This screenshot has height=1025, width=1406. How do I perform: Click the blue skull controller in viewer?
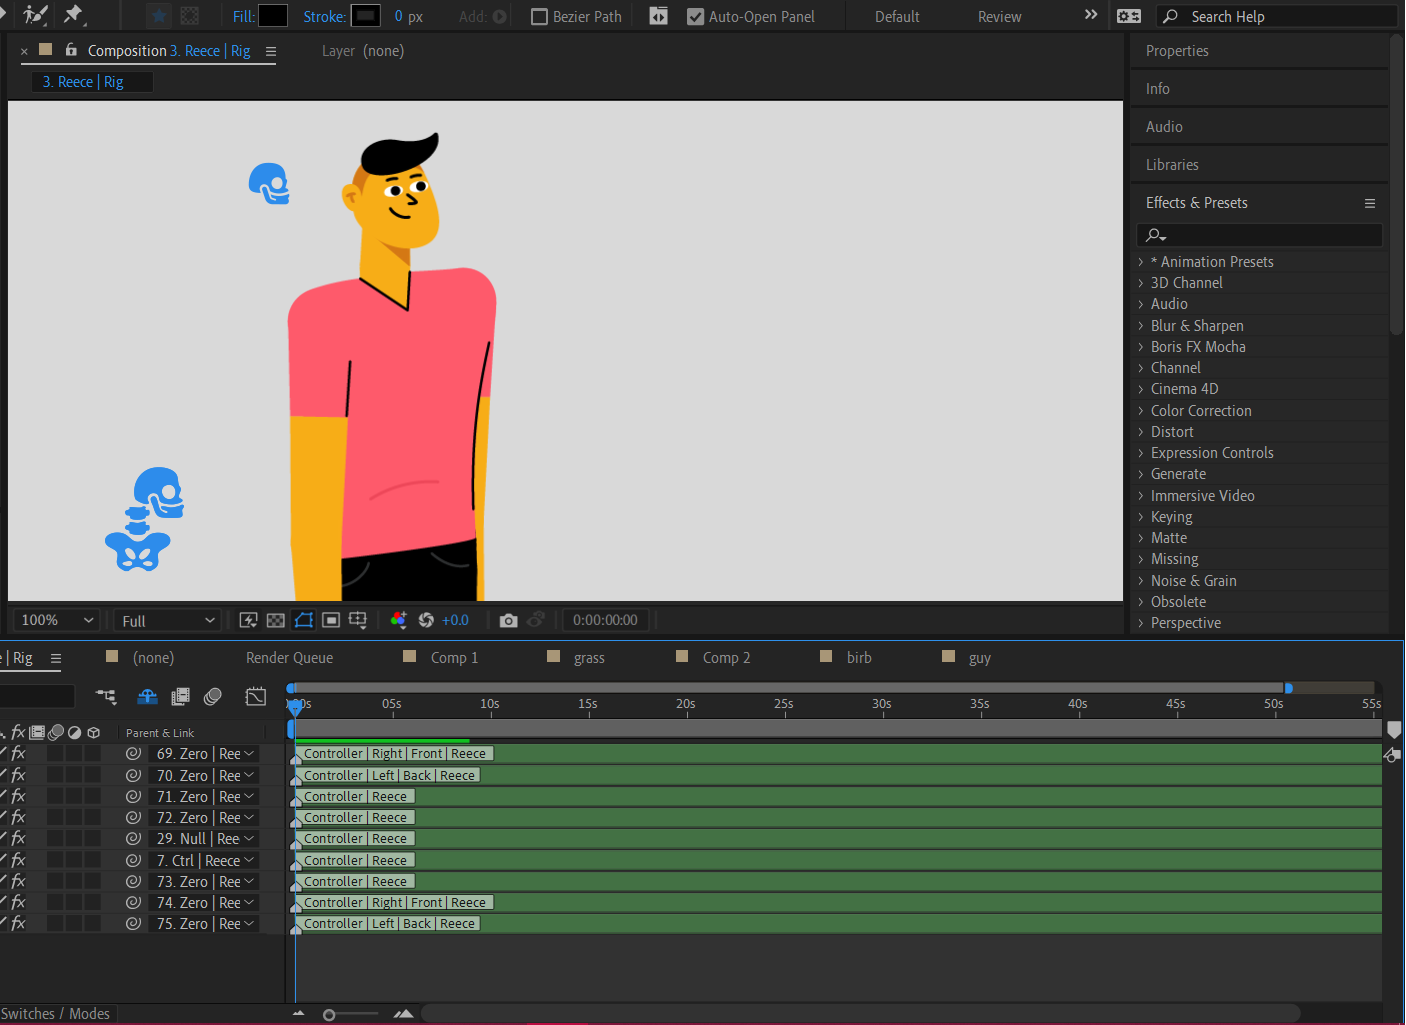pyautogui.click(x=269, y=184)
